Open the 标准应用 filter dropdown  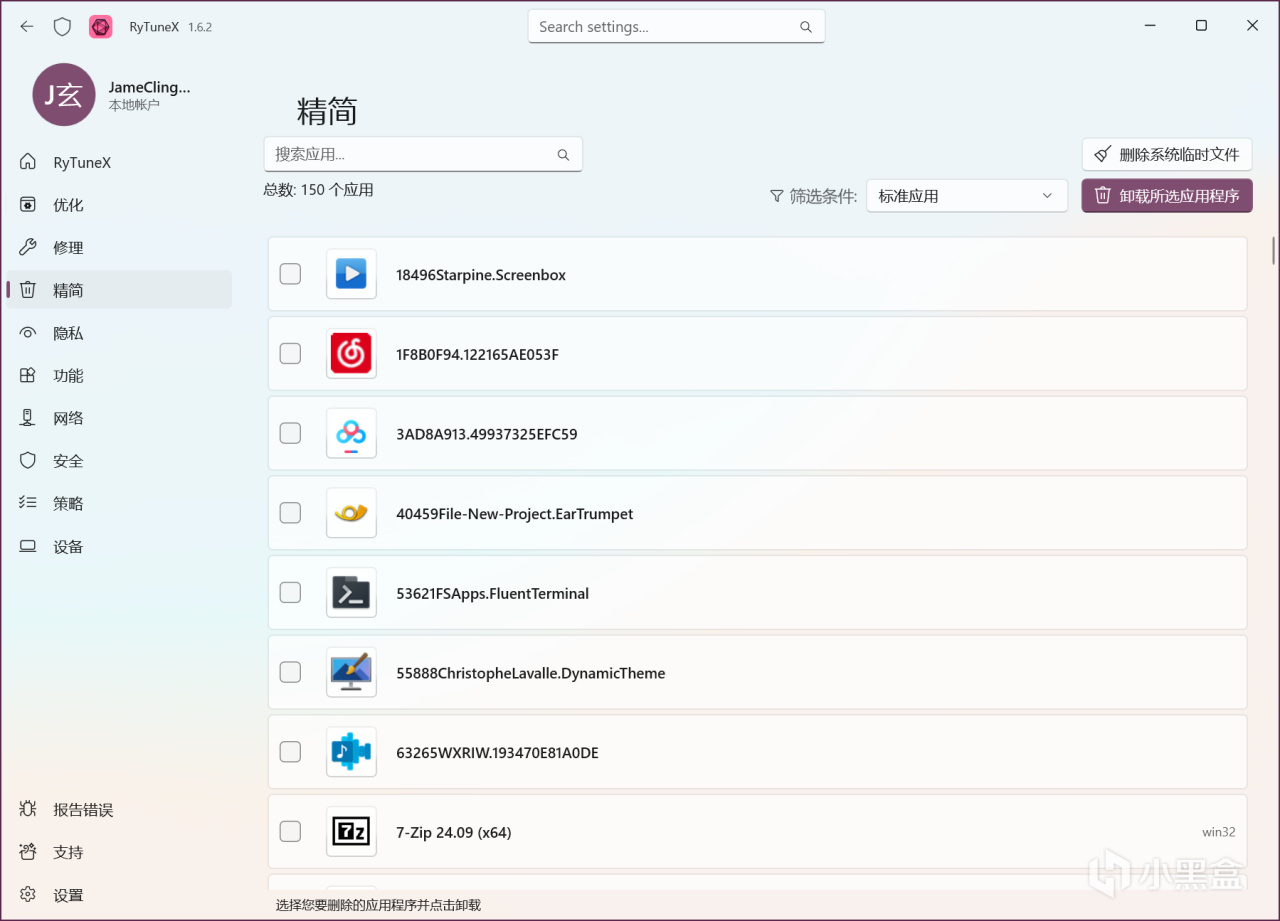click(x=966, y=196)
